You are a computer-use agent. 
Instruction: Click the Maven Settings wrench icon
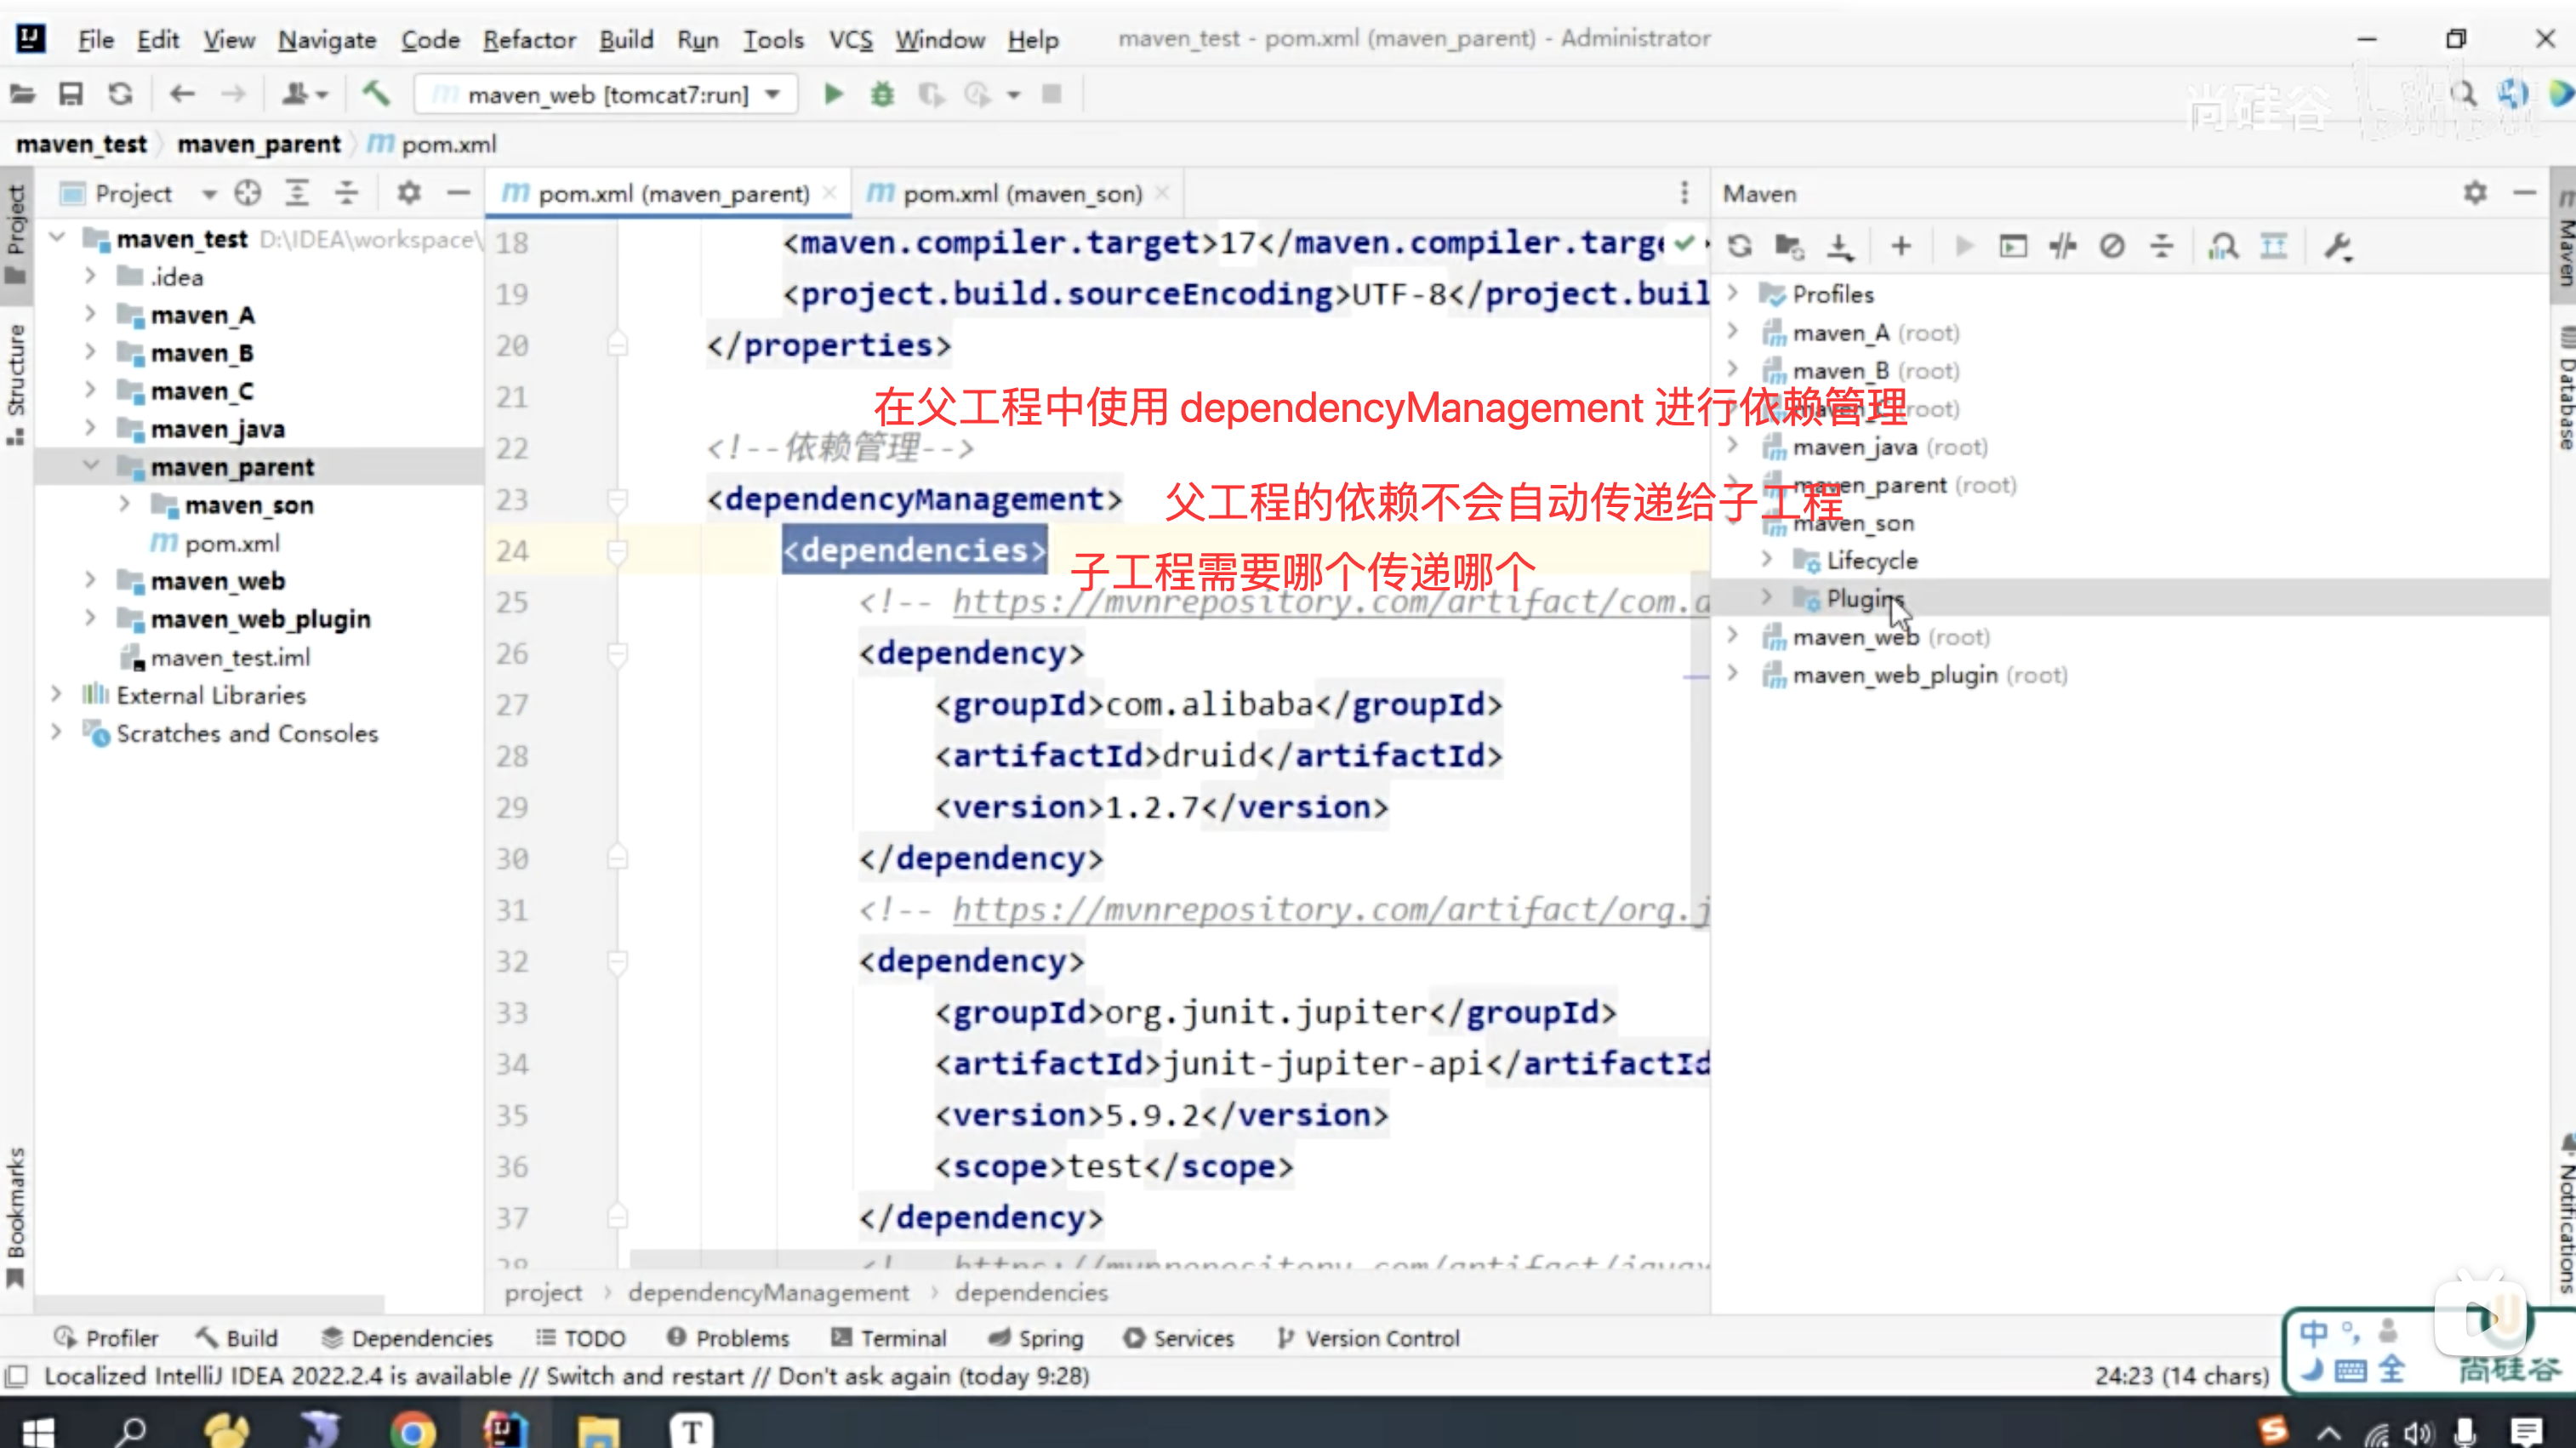click(x=2338, y=246)
